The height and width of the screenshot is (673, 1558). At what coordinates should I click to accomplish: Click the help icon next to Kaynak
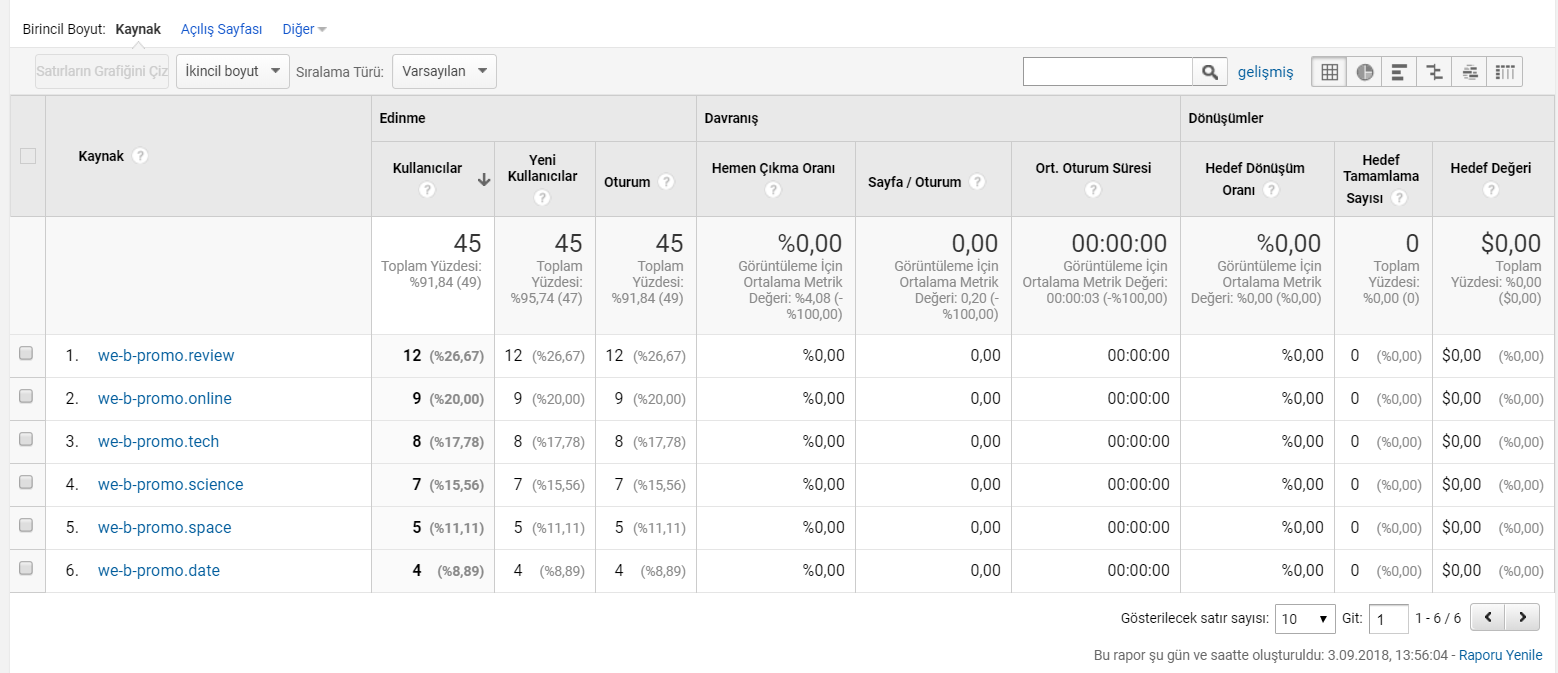141,156
